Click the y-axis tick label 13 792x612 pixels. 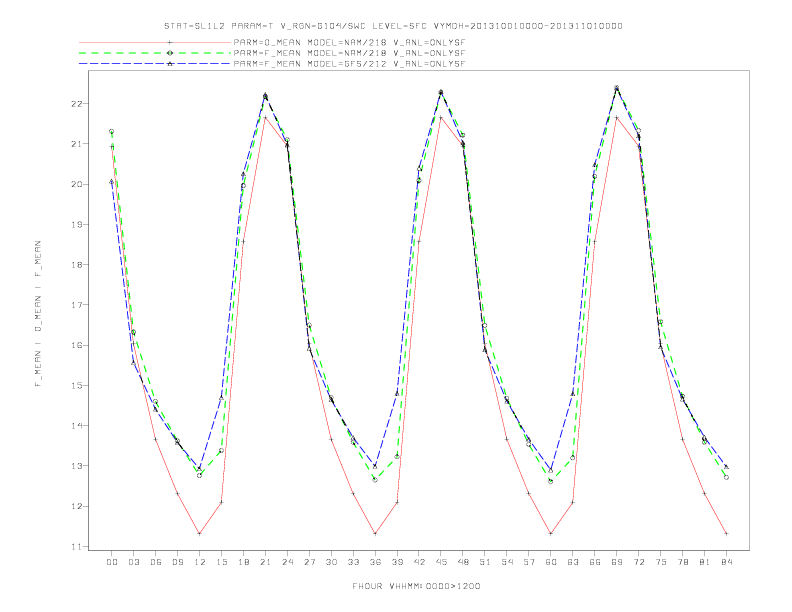[76, 466]
